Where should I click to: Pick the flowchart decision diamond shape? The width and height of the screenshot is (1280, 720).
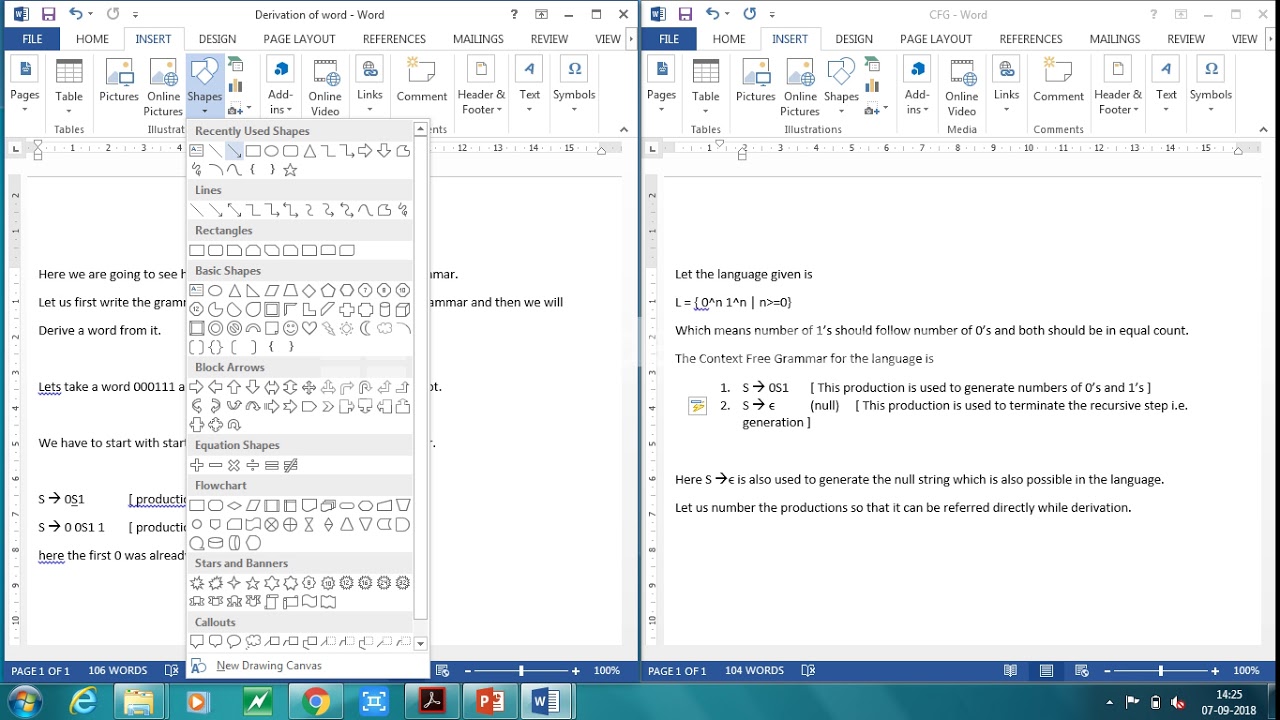click(234, 505)
